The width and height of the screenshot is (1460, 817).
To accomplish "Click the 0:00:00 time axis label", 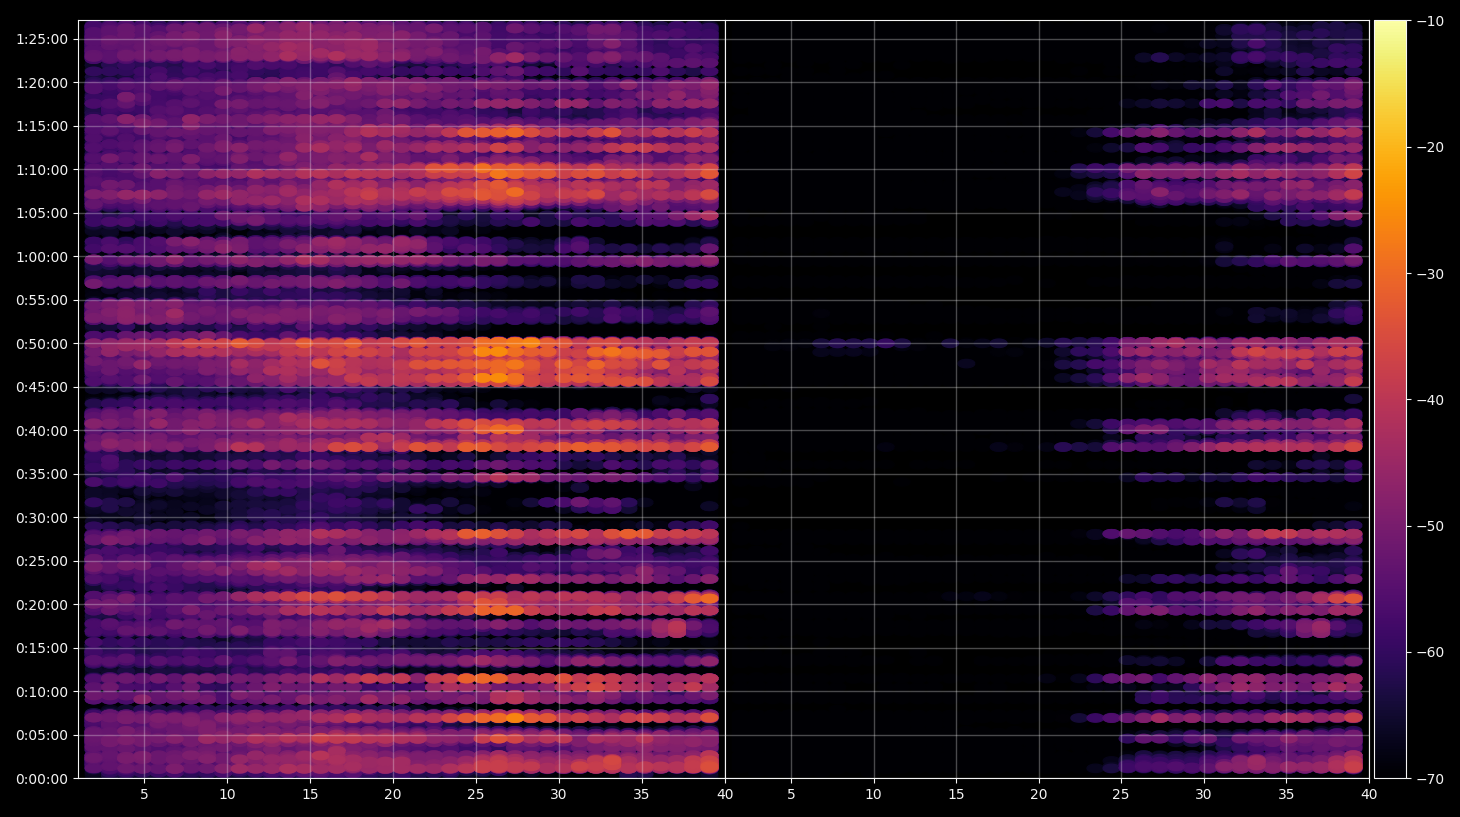I will pyautogui.click(x=42, y=779).
